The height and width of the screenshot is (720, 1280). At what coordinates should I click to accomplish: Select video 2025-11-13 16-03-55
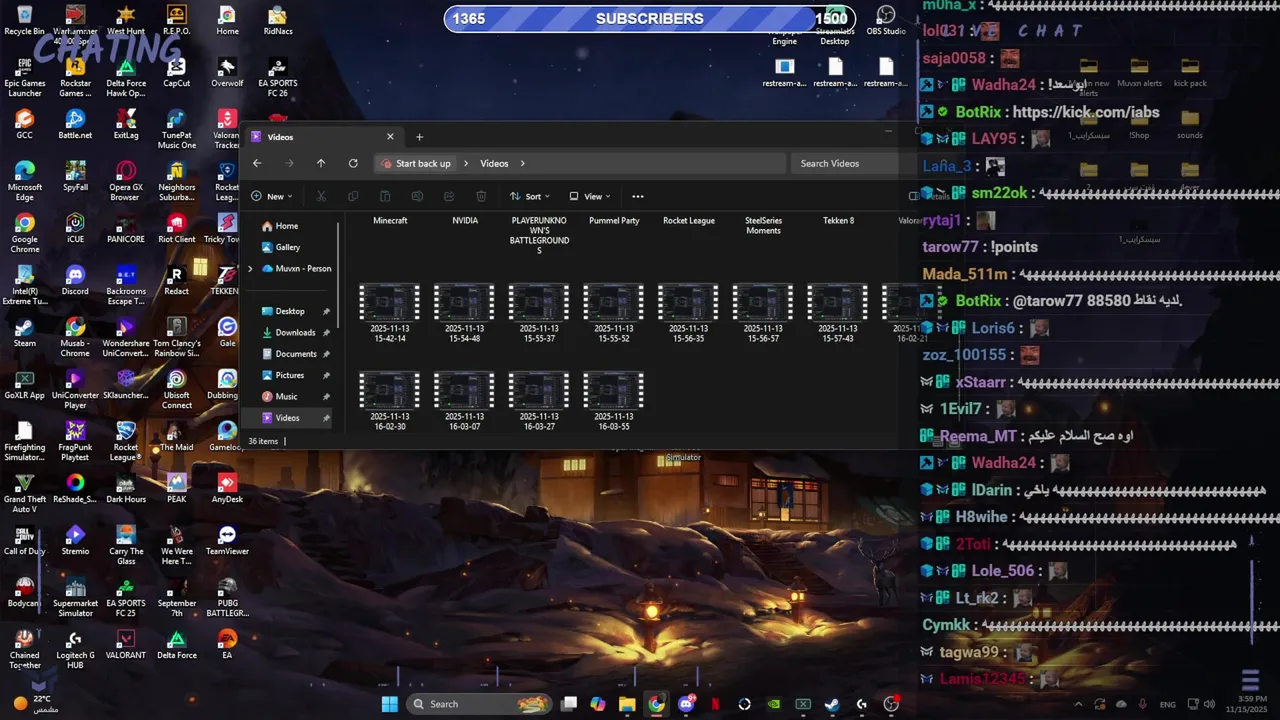point(613,400)
